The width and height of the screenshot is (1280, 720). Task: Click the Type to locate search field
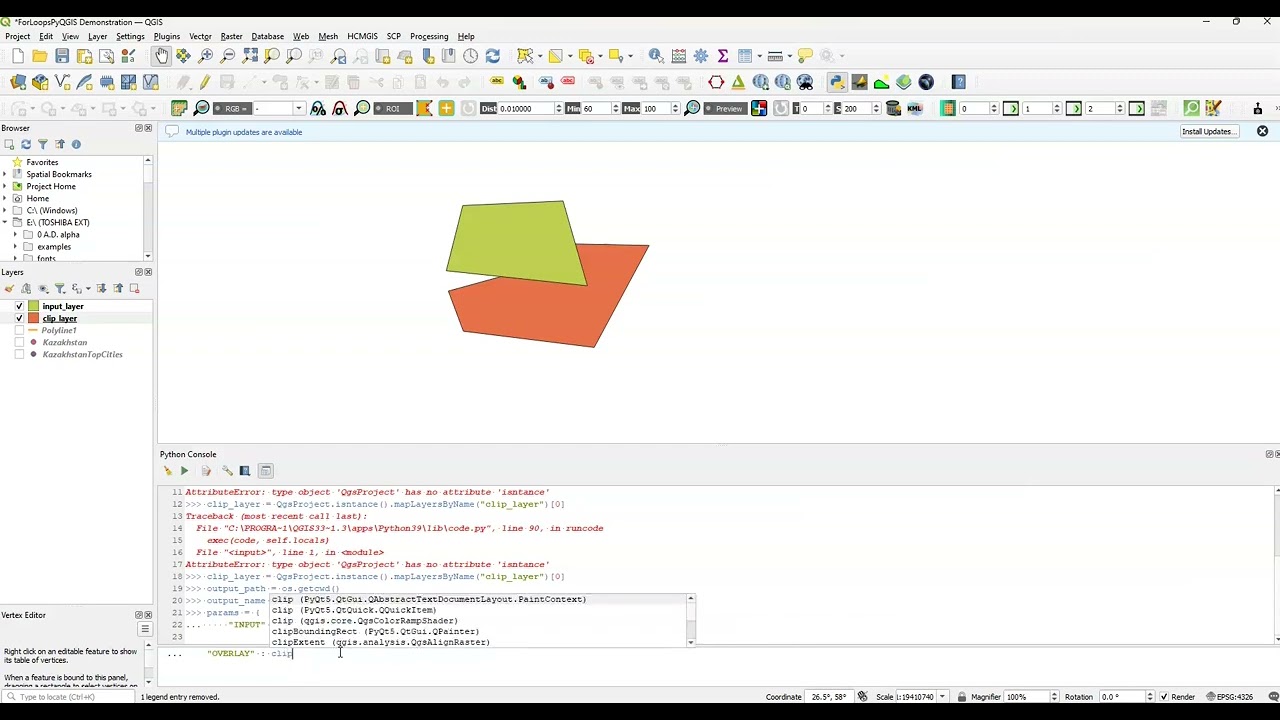pyautogui.click(x=70, y=697)
